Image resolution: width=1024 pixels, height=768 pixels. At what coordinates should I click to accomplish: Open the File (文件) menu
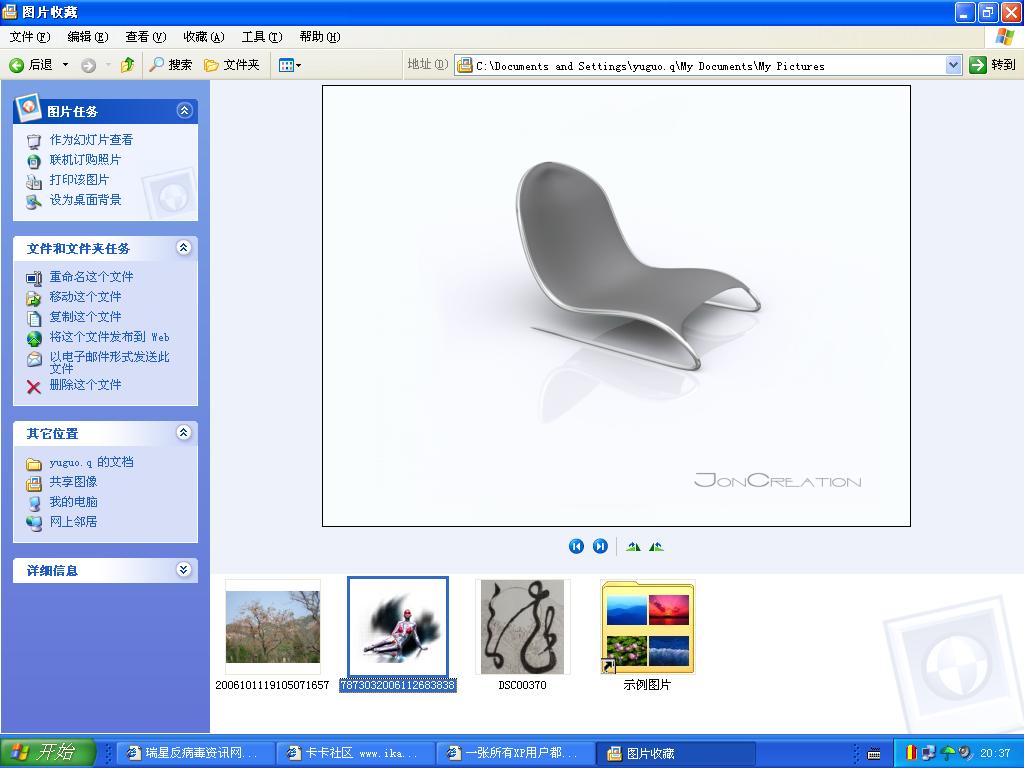29,37
